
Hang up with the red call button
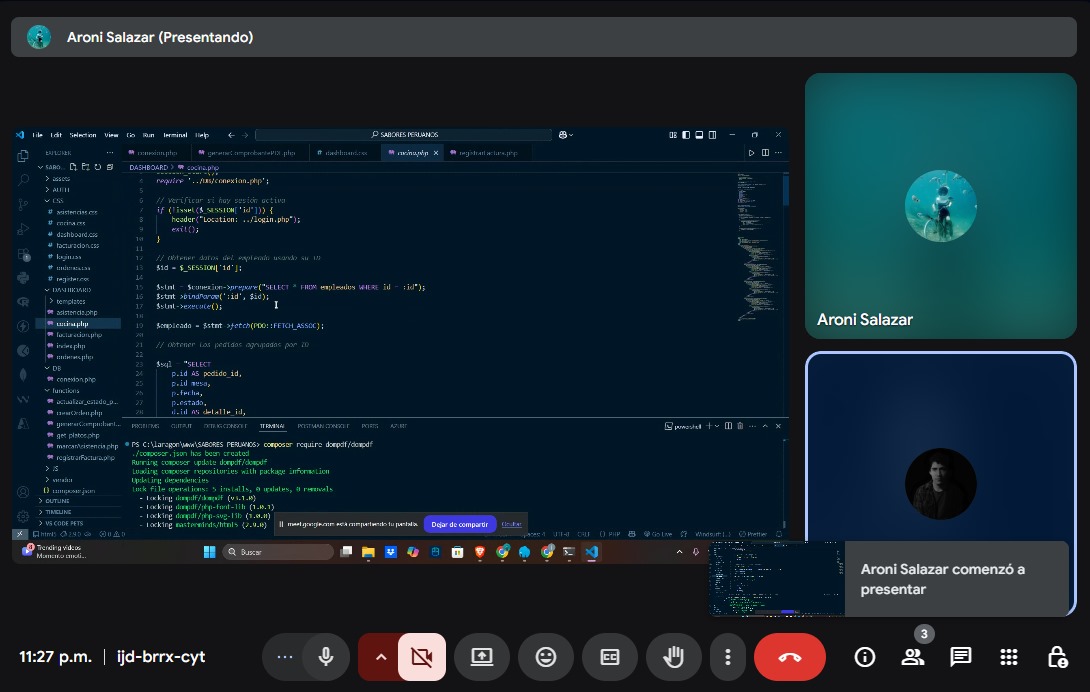click(789, 657)
